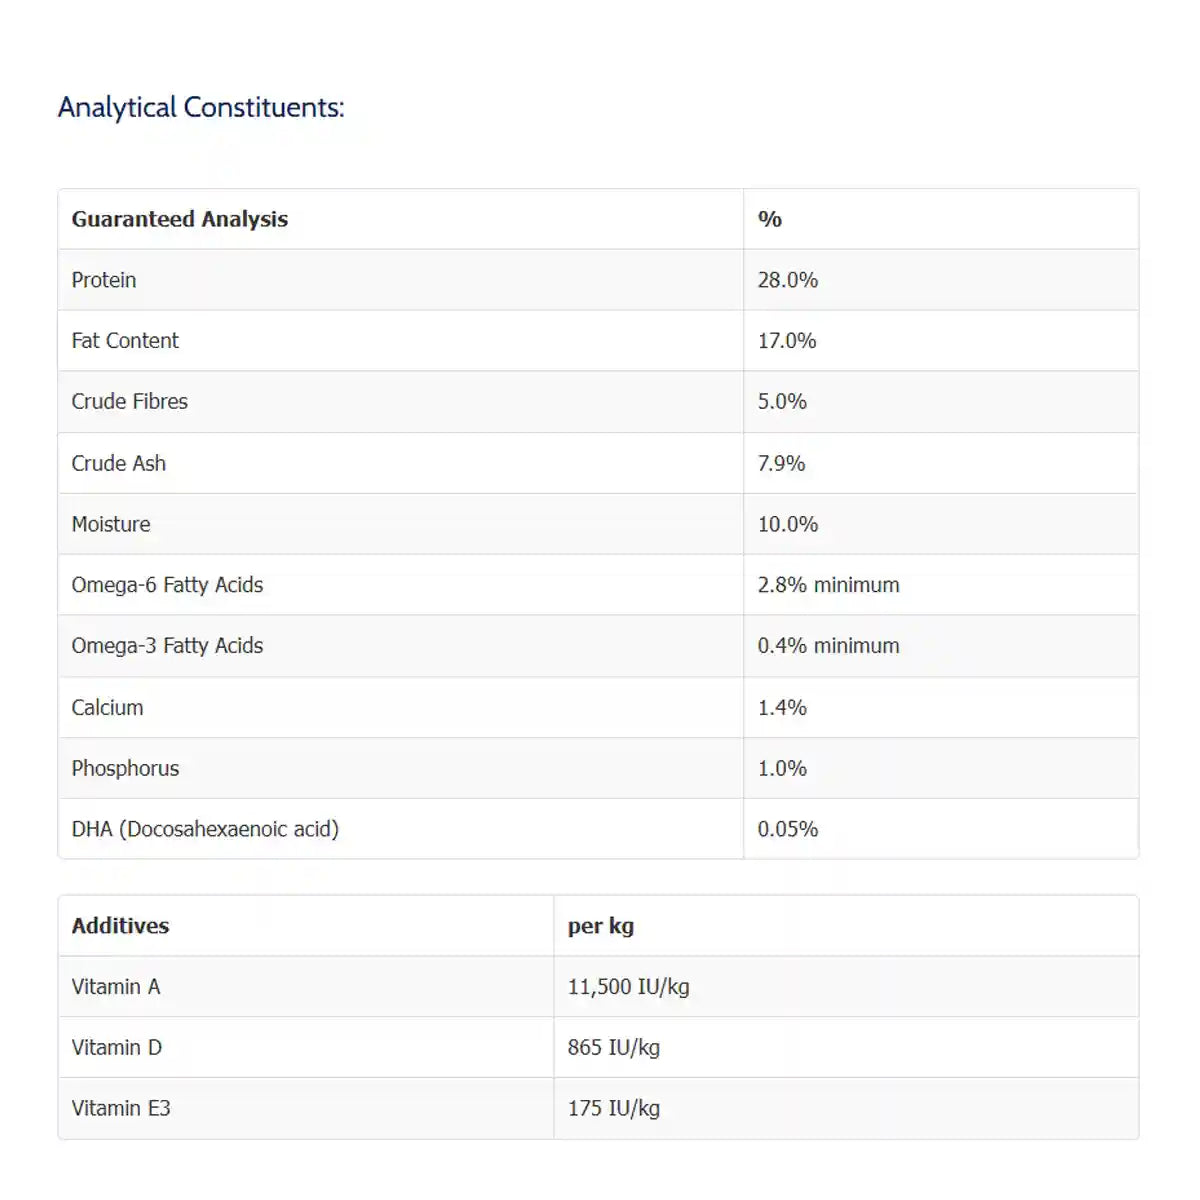
Task: Click the Additives column header
Action: tap(120, 926)
